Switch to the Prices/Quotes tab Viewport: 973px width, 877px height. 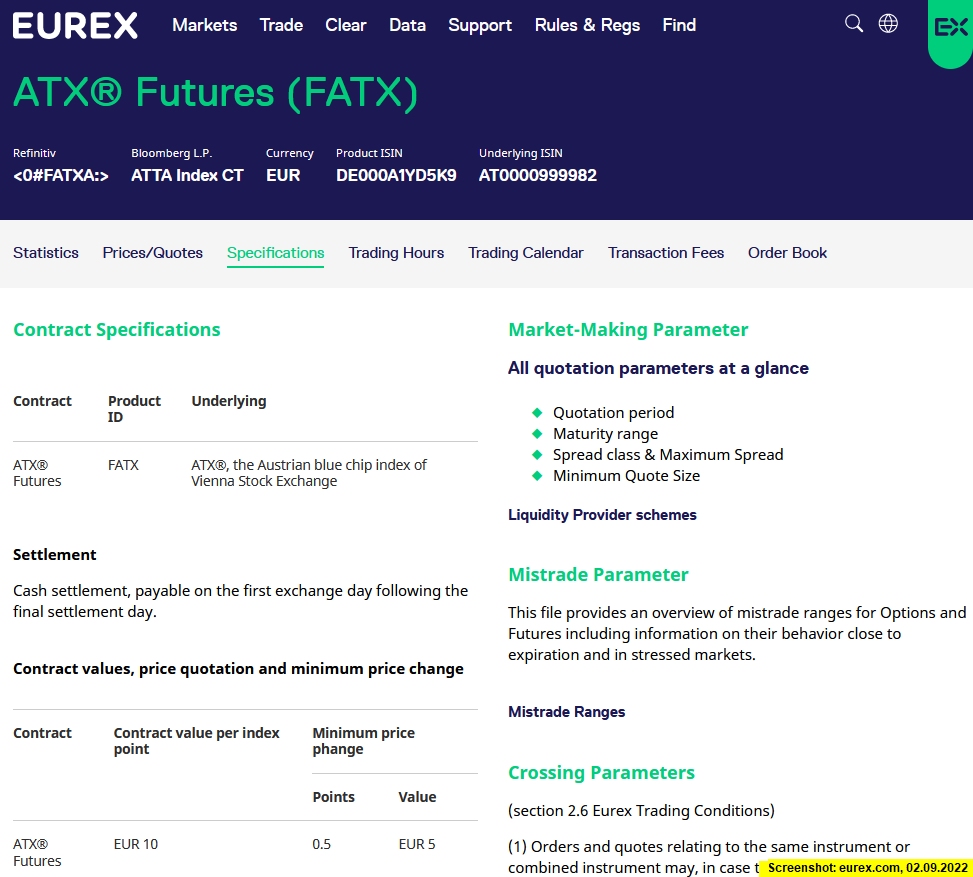pyautogui.click(x=153, y=253)
